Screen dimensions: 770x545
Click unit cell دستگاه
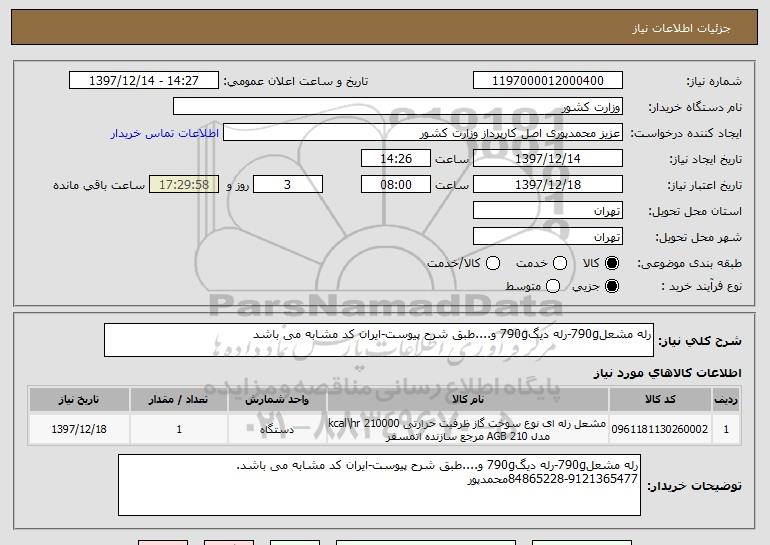coord(277,430)
